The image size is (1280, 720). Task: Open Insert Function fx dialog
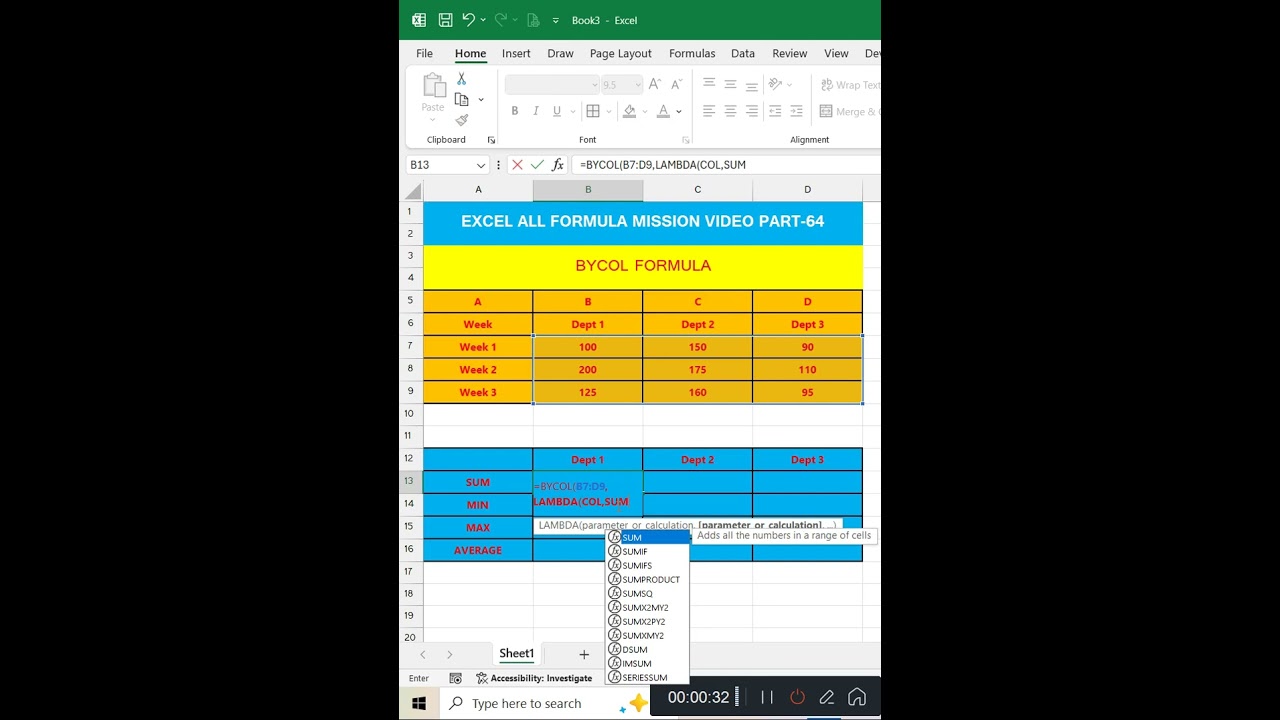tap(558, 165)
